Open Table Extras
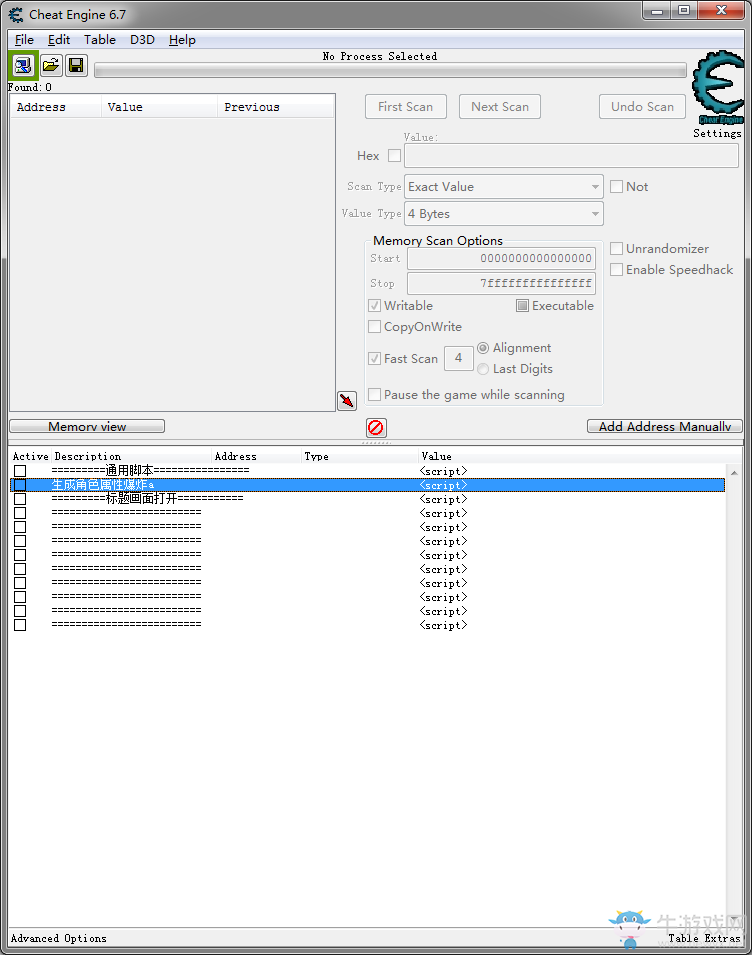 click(x=705, y=938)
